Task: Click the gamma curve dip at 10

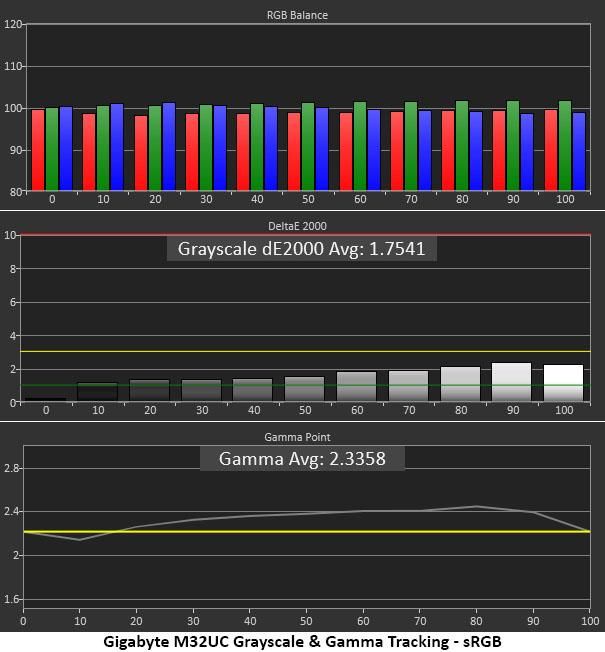Action: (x=80, y=540)
